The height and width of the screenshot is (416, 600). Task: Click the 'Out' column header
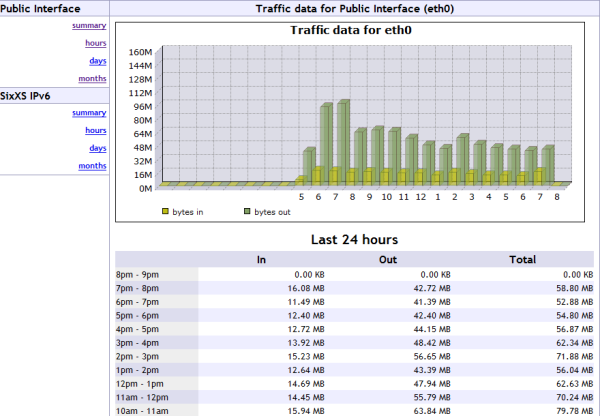[384, 259]
